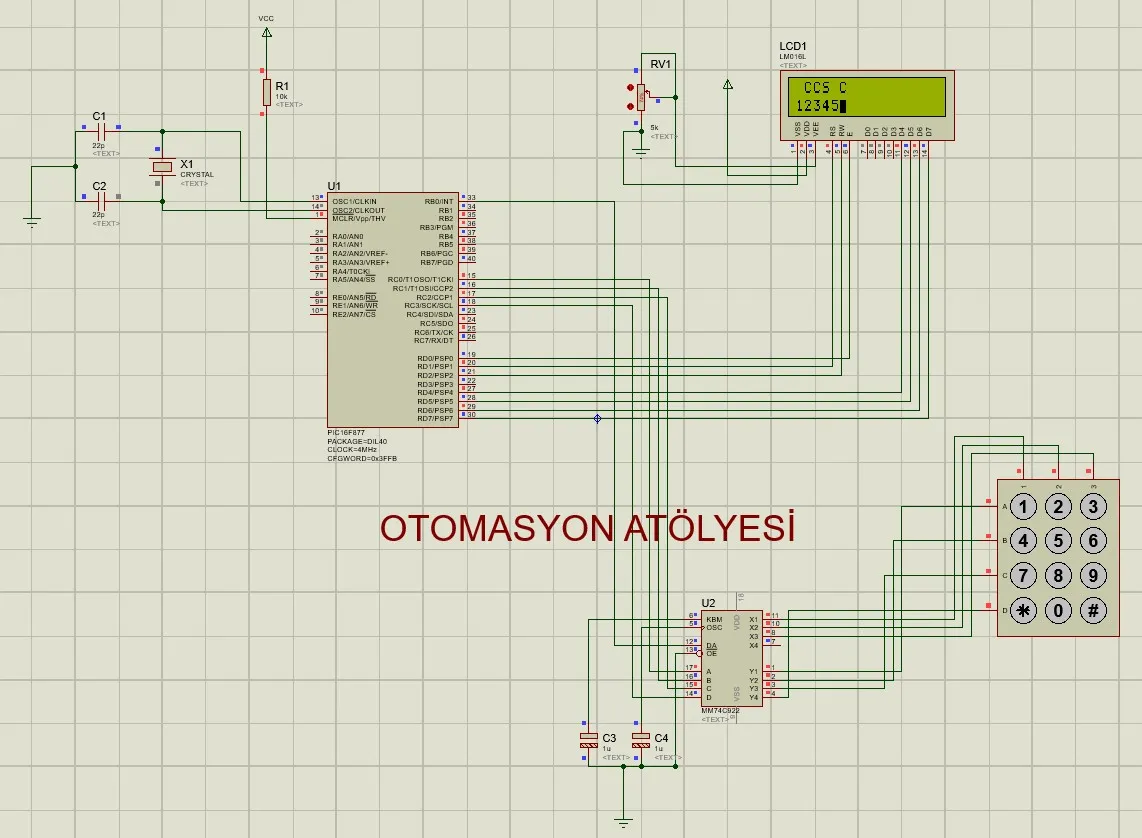Click the ground symbol left of C2
Image resolution: width=1142 pixels, height=838 pixels.
pos(32,221)
